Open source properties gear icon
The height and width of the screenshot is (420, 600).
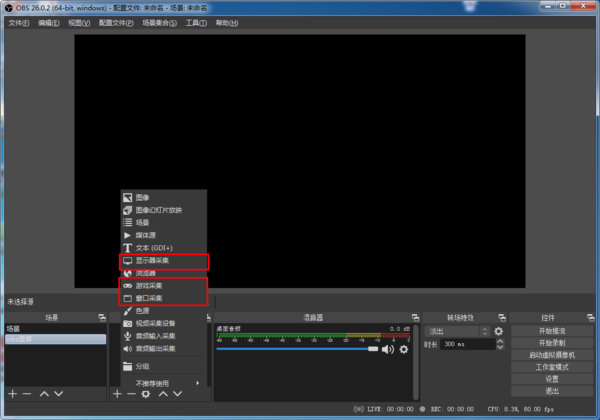[146, 394]
